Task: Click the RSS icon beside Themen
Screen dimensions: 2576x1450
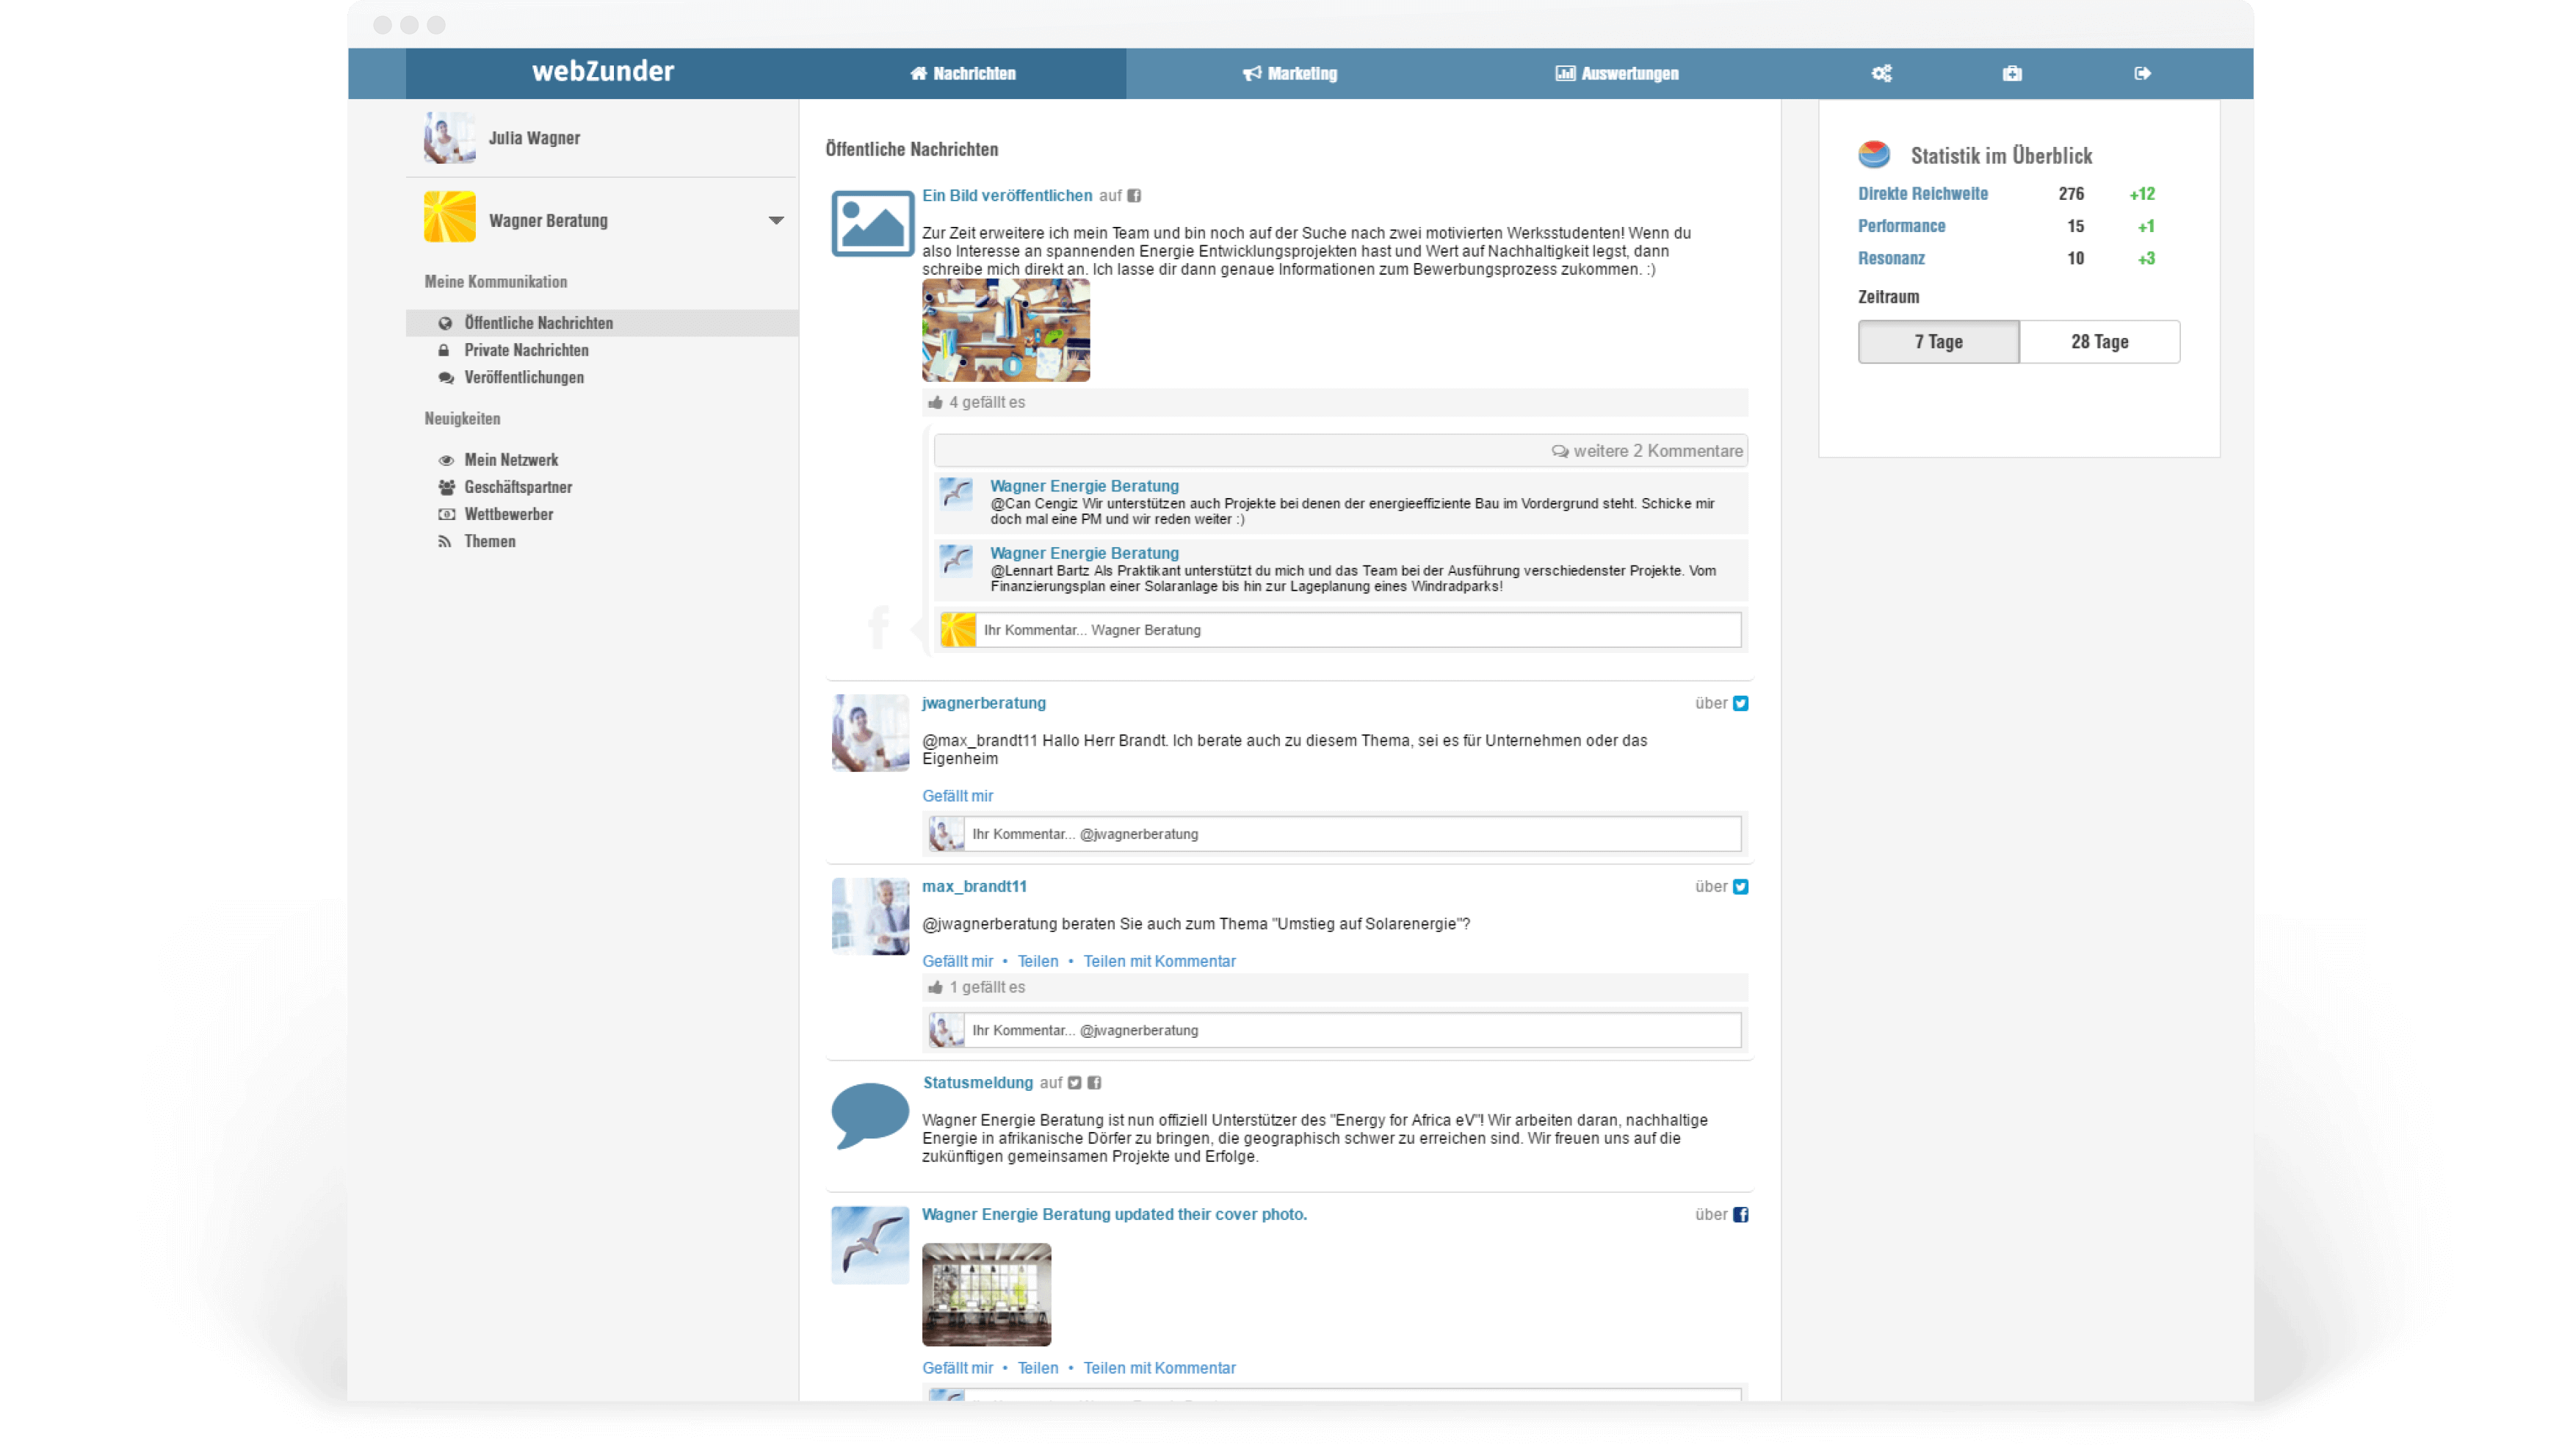Action: pos(445,541)
